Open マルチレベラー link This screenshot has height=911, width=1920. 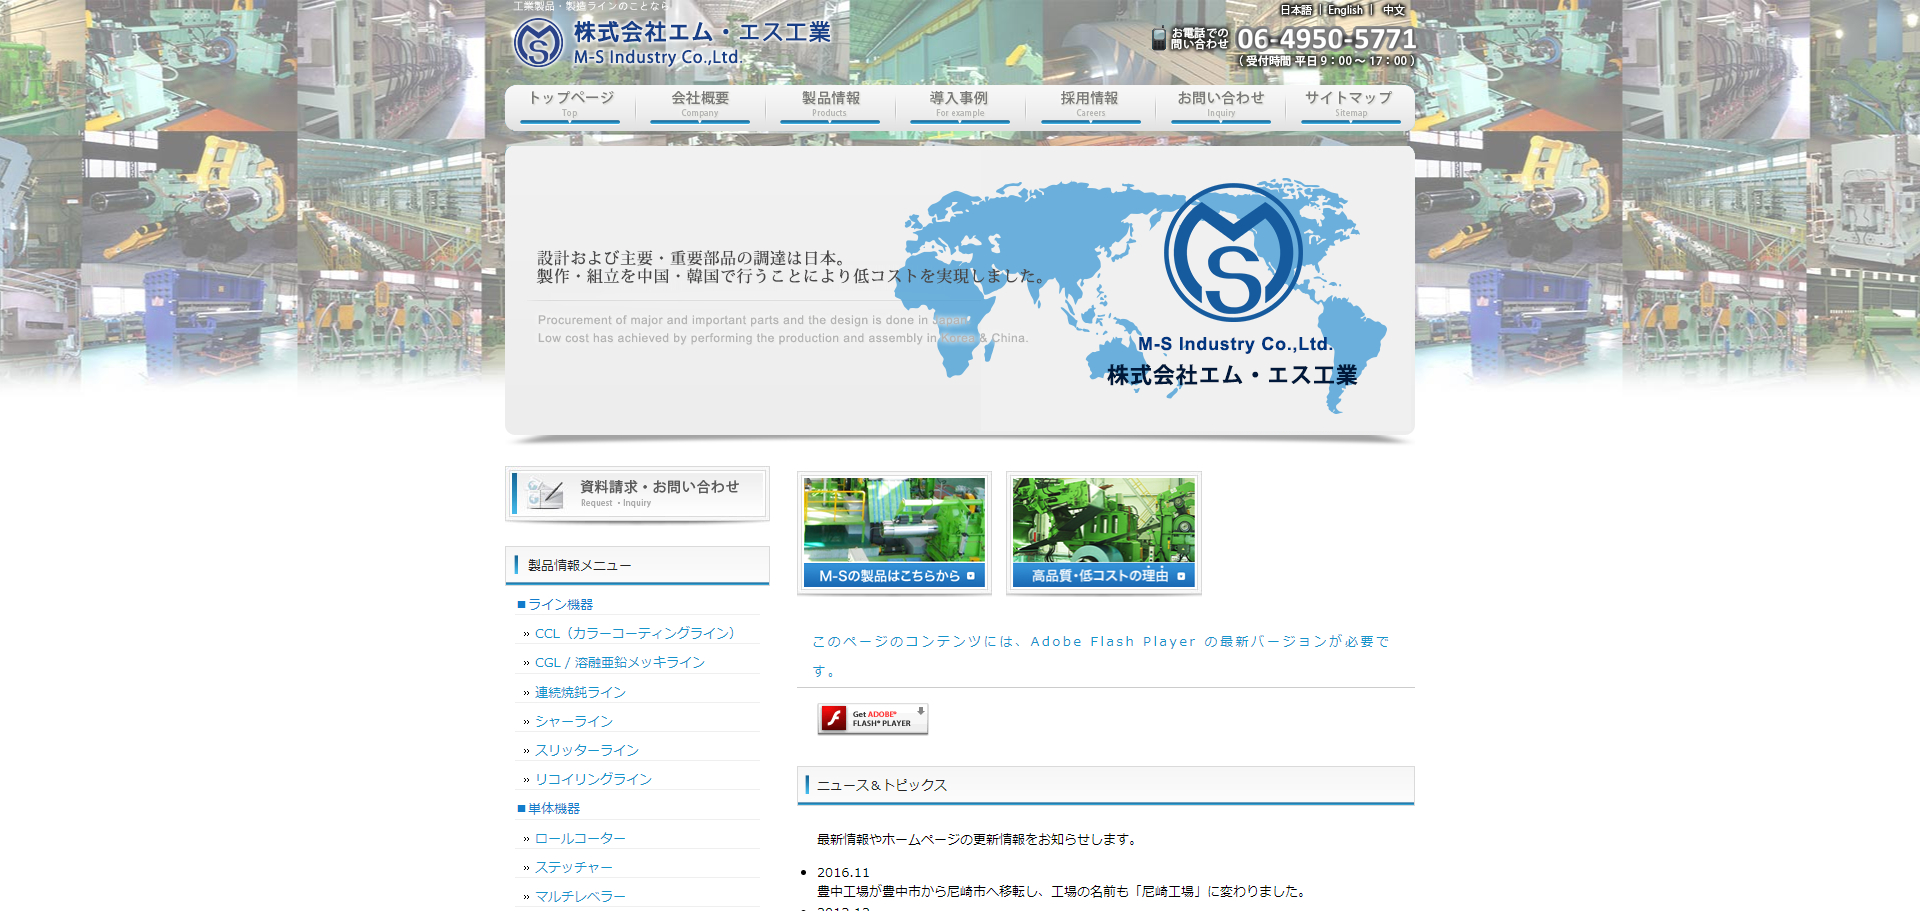tap(580, 896)
